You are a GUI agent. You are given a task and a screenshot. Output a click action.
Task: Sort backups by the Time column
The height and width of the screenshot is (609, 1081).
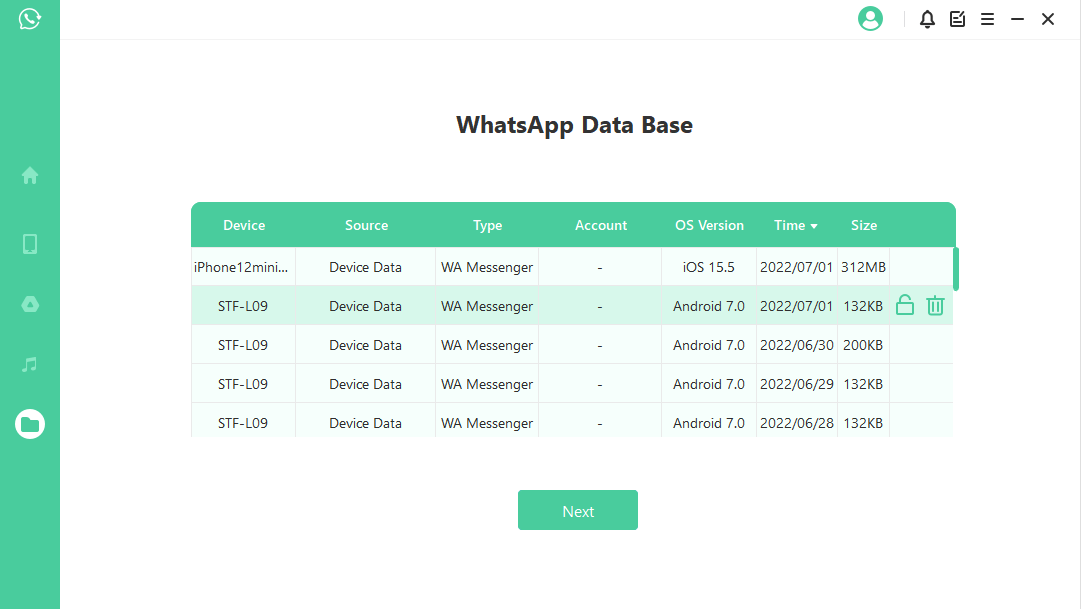pyautogui.click(x=795, y=226)
